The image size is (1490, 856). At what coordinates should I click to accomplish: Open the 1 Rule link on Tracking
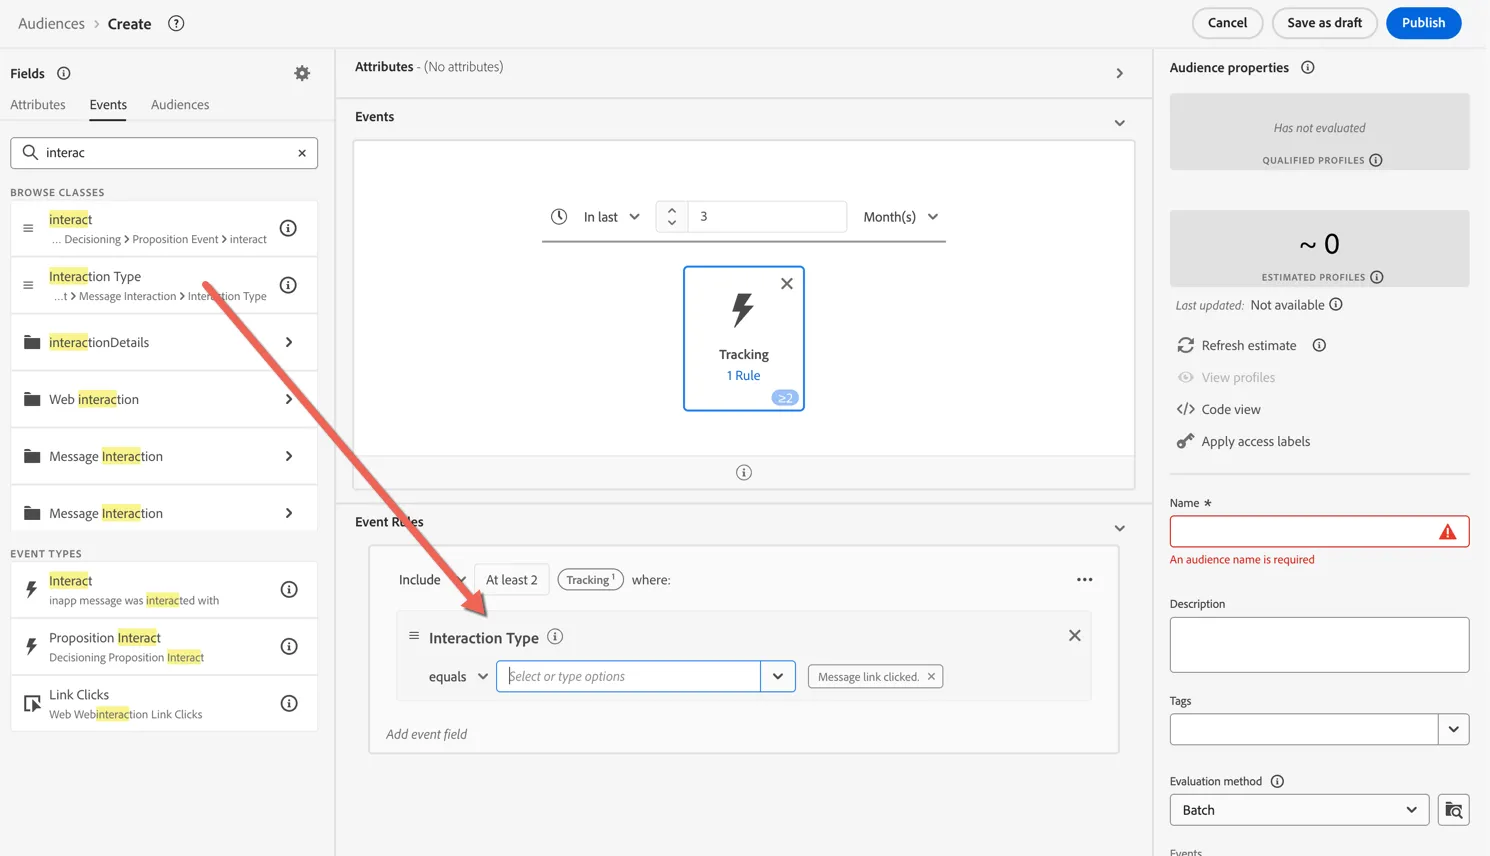point(743,376)
